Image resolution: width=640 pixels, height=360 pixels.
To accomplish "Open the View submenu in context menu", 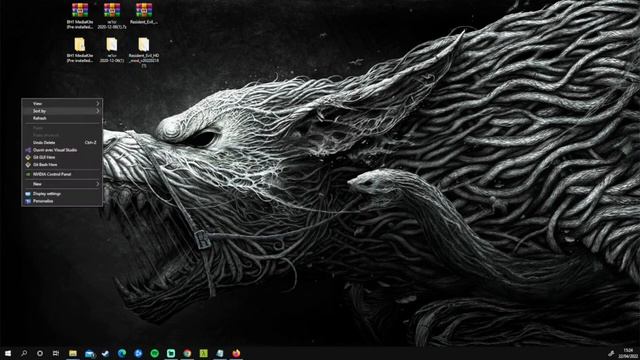I will (62, 104).
